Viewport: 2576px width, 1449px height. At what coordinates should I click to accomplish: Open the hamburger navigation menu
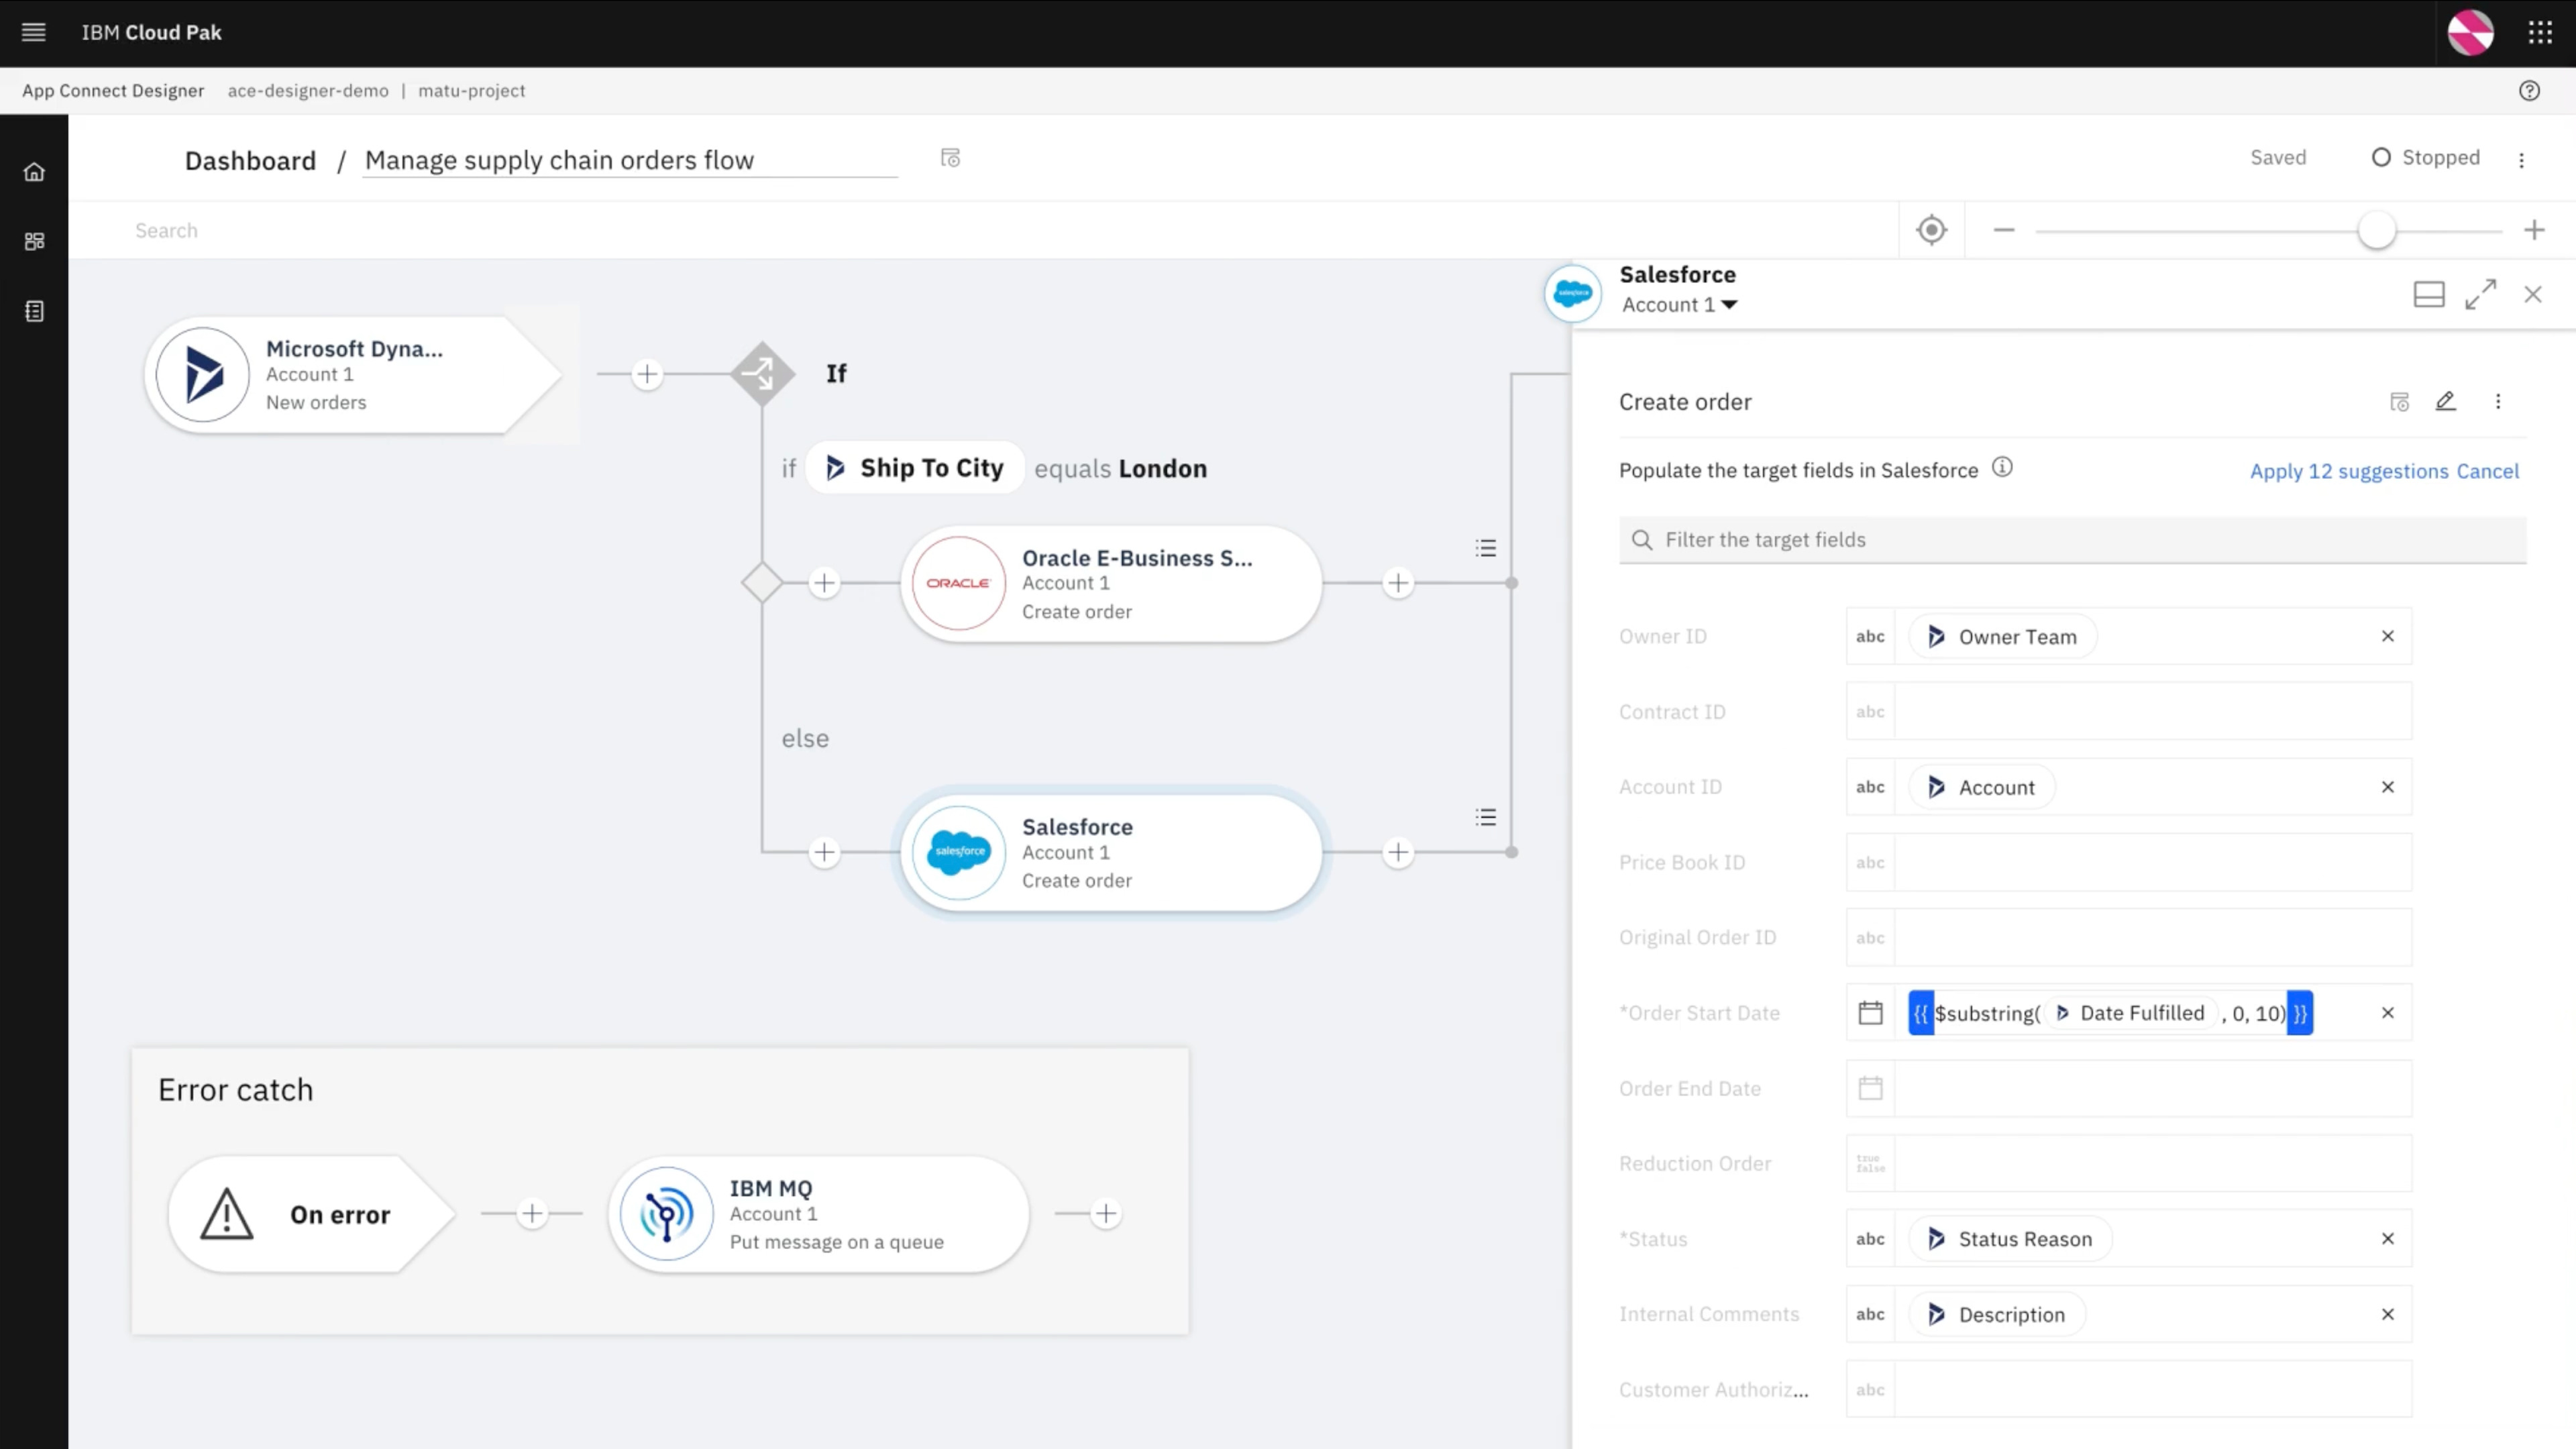[x=33, y=32]
